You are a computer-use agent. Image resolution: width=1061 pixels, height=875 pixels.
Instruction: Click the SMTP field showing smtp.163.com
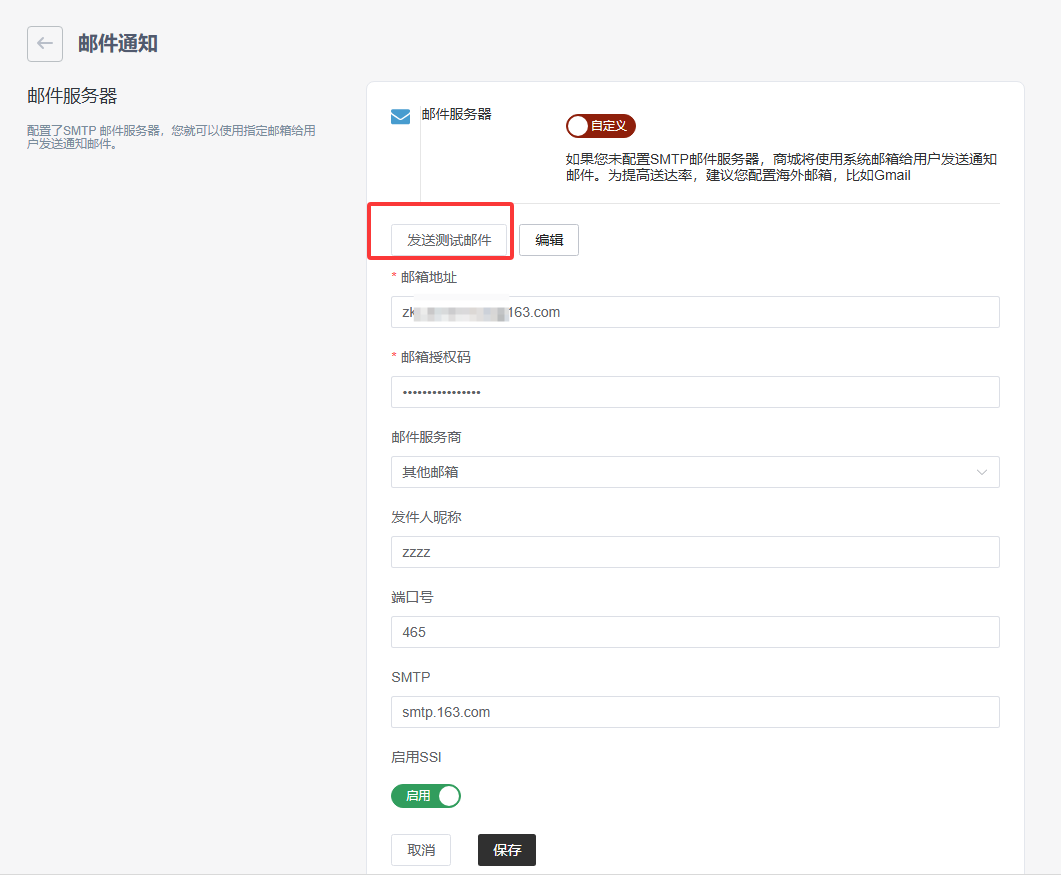tap(694, 712)
